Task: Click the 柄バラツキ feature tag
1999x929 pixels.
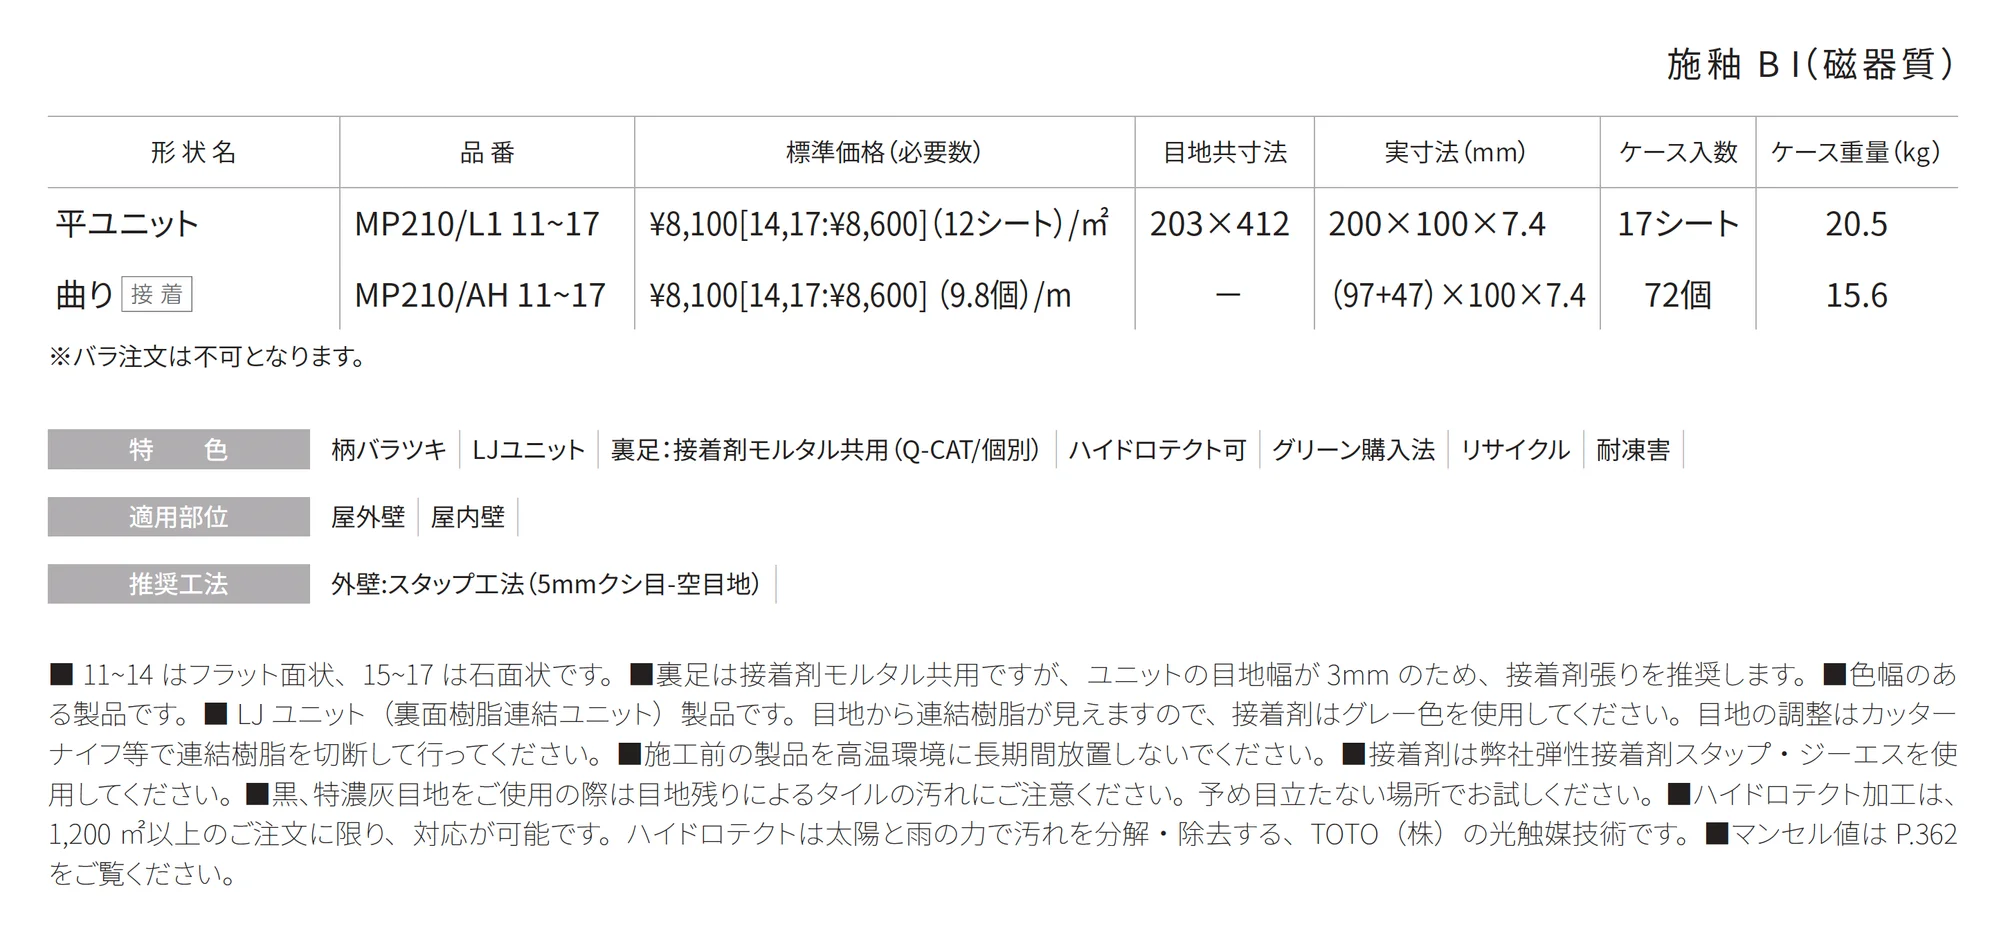Action: point(389,450)
